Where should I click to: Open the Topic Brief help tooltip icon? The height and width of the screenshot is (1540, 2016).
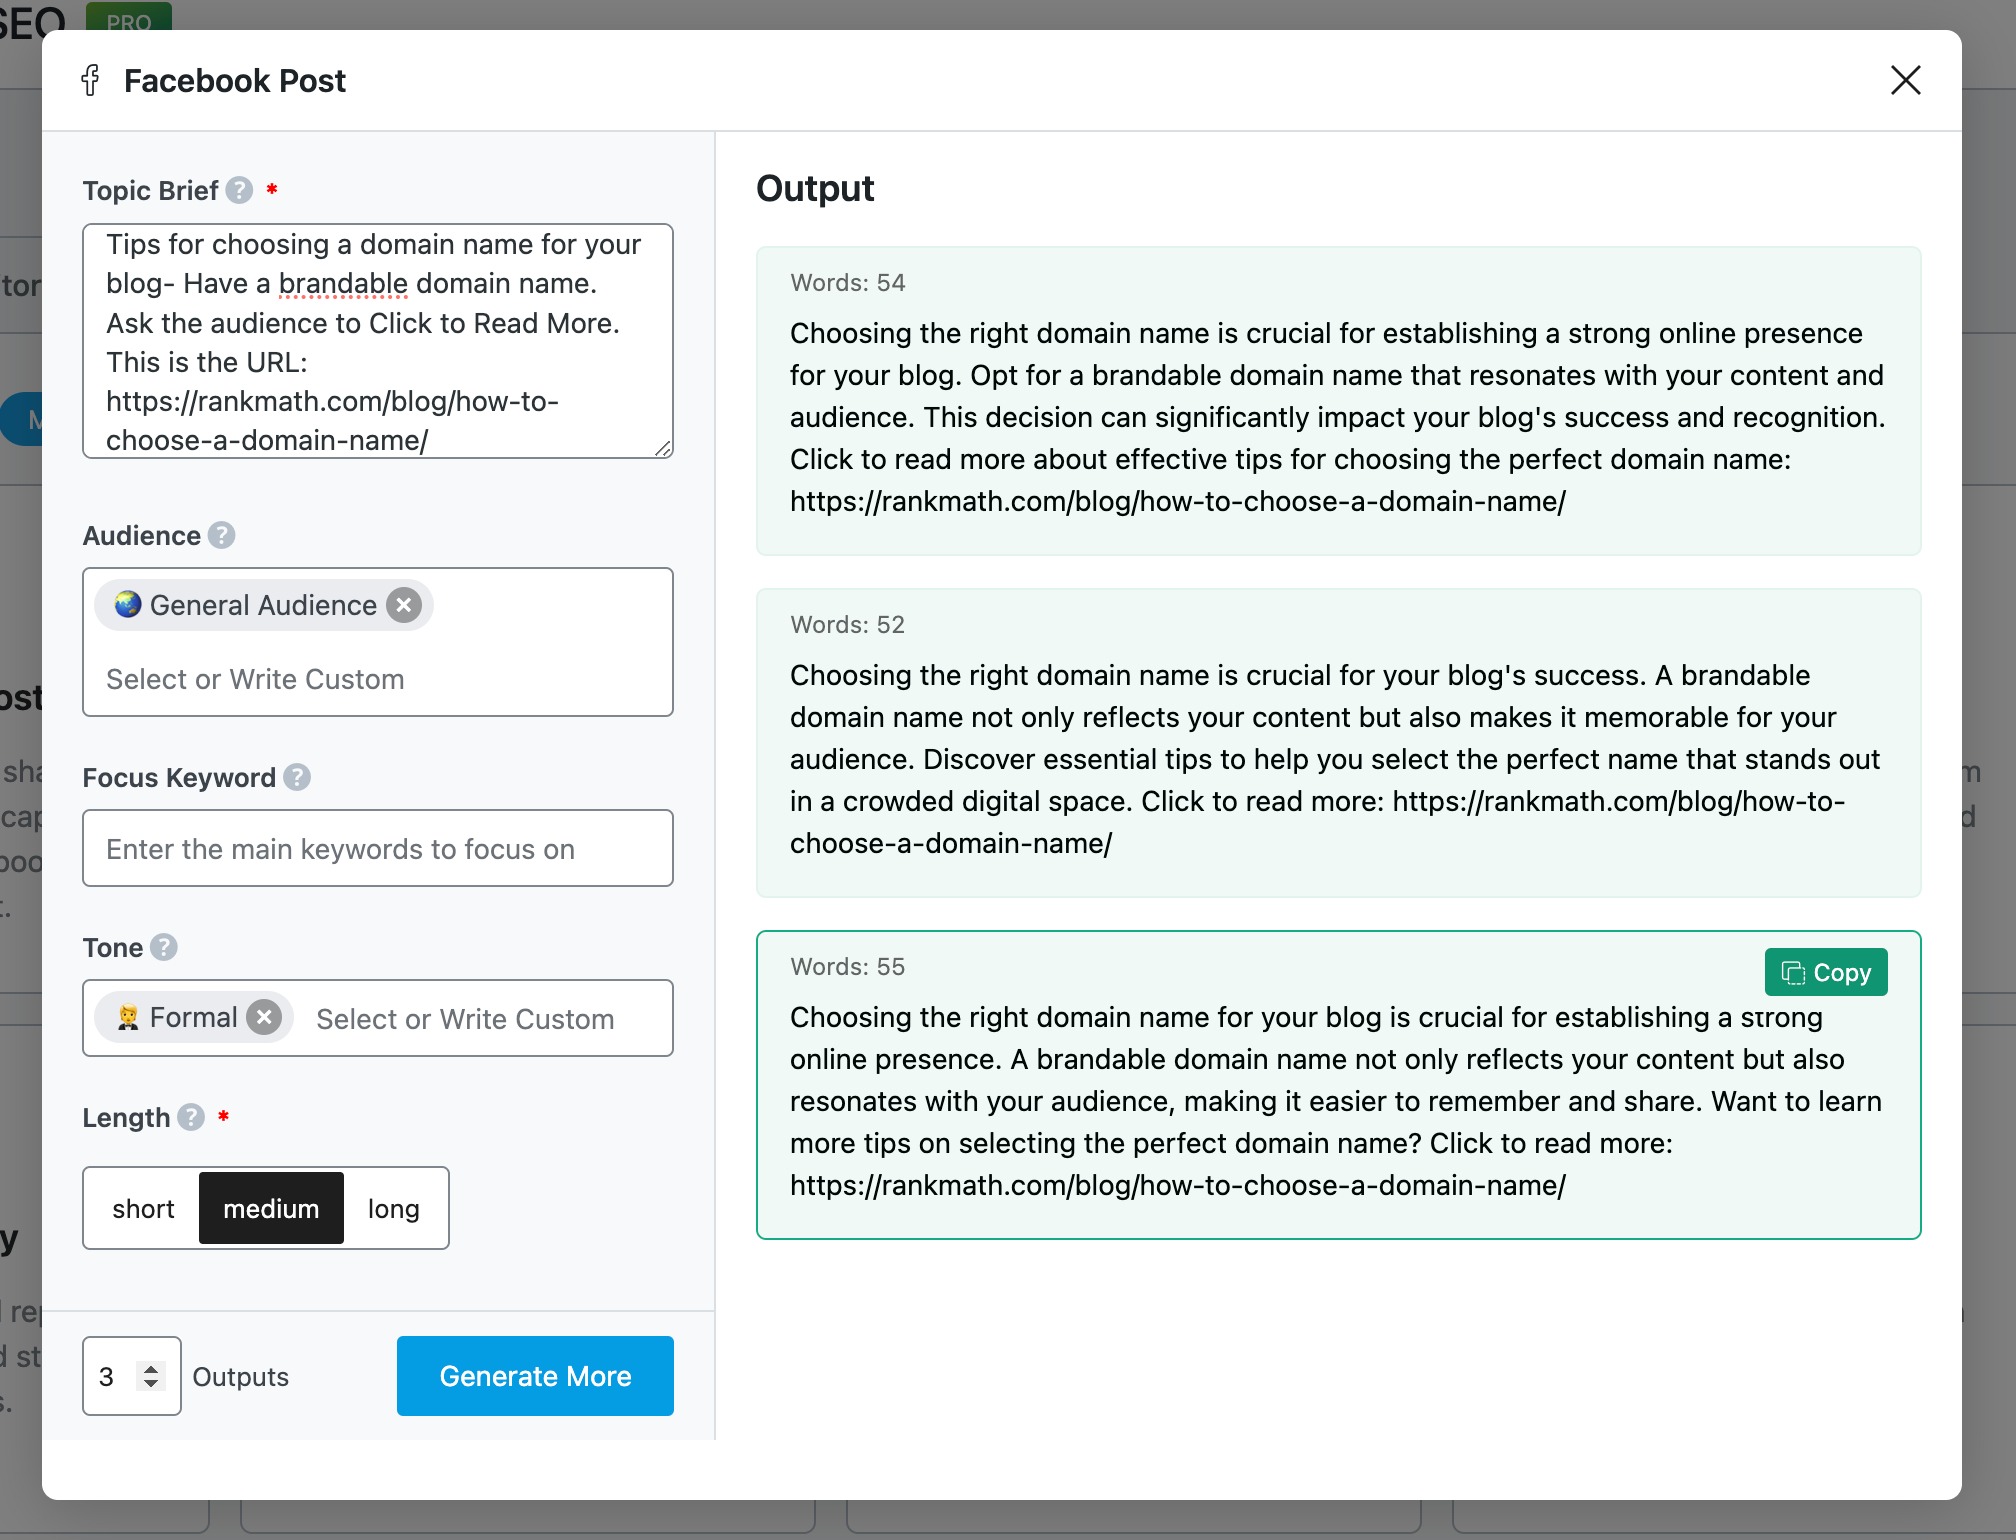coord(239,190)
